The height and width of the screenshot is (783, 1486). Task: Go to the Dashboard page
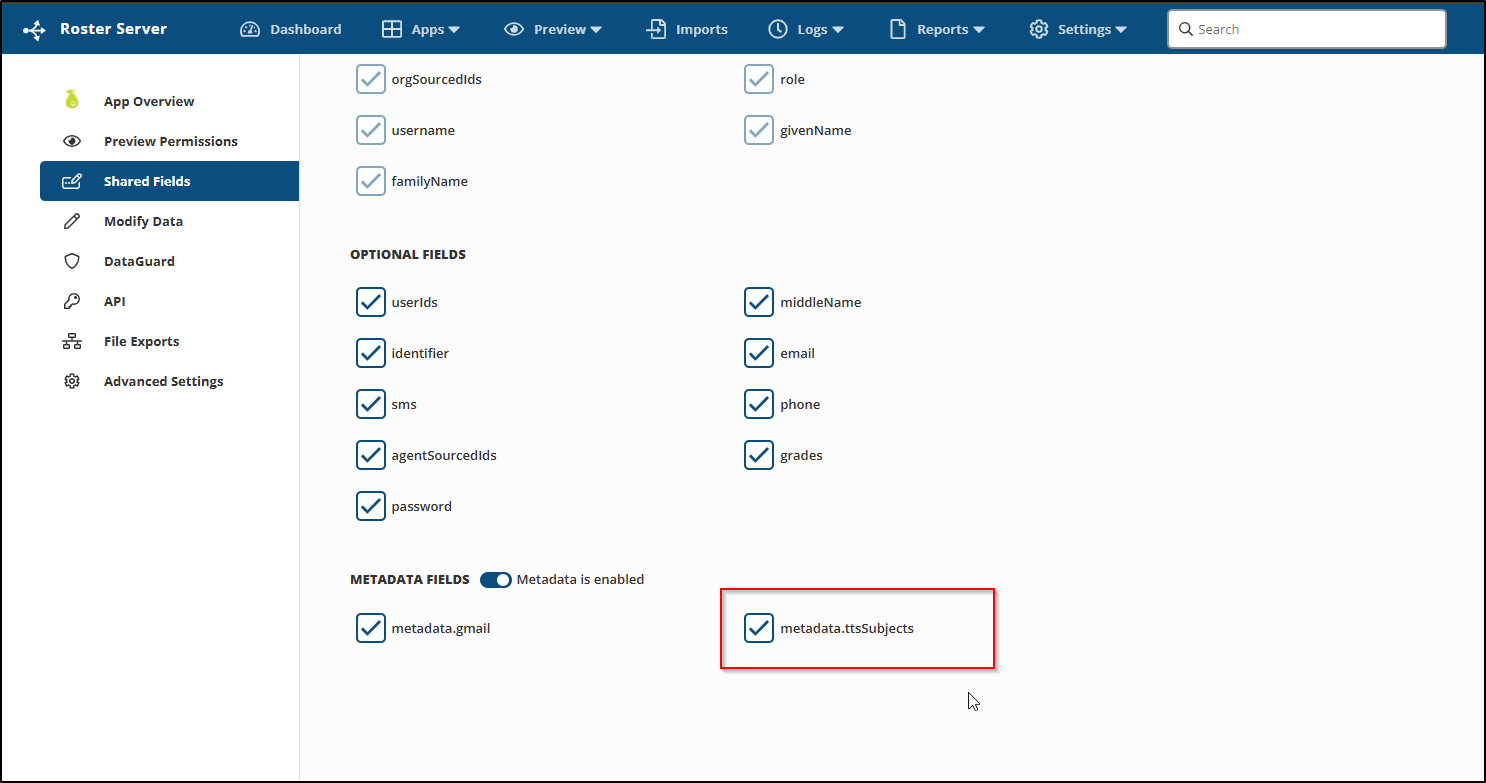291,29
